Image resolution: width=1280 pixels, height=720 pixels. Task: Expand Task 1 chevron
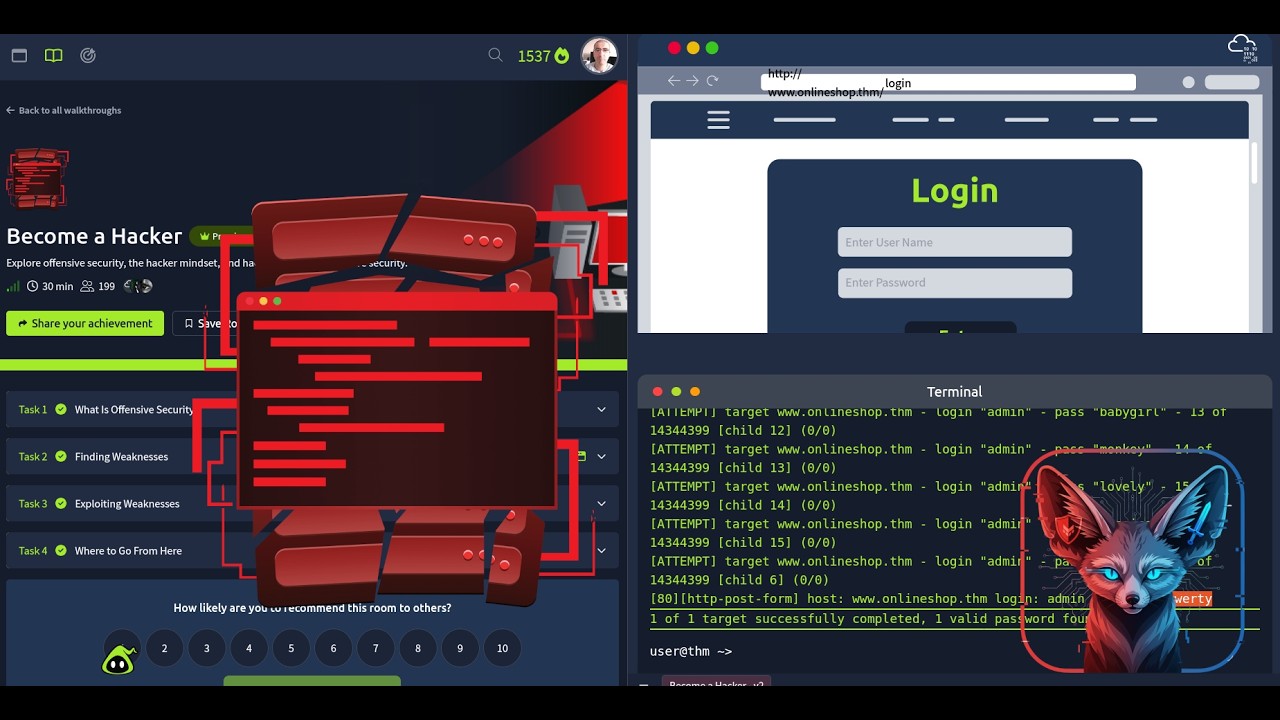601,409
